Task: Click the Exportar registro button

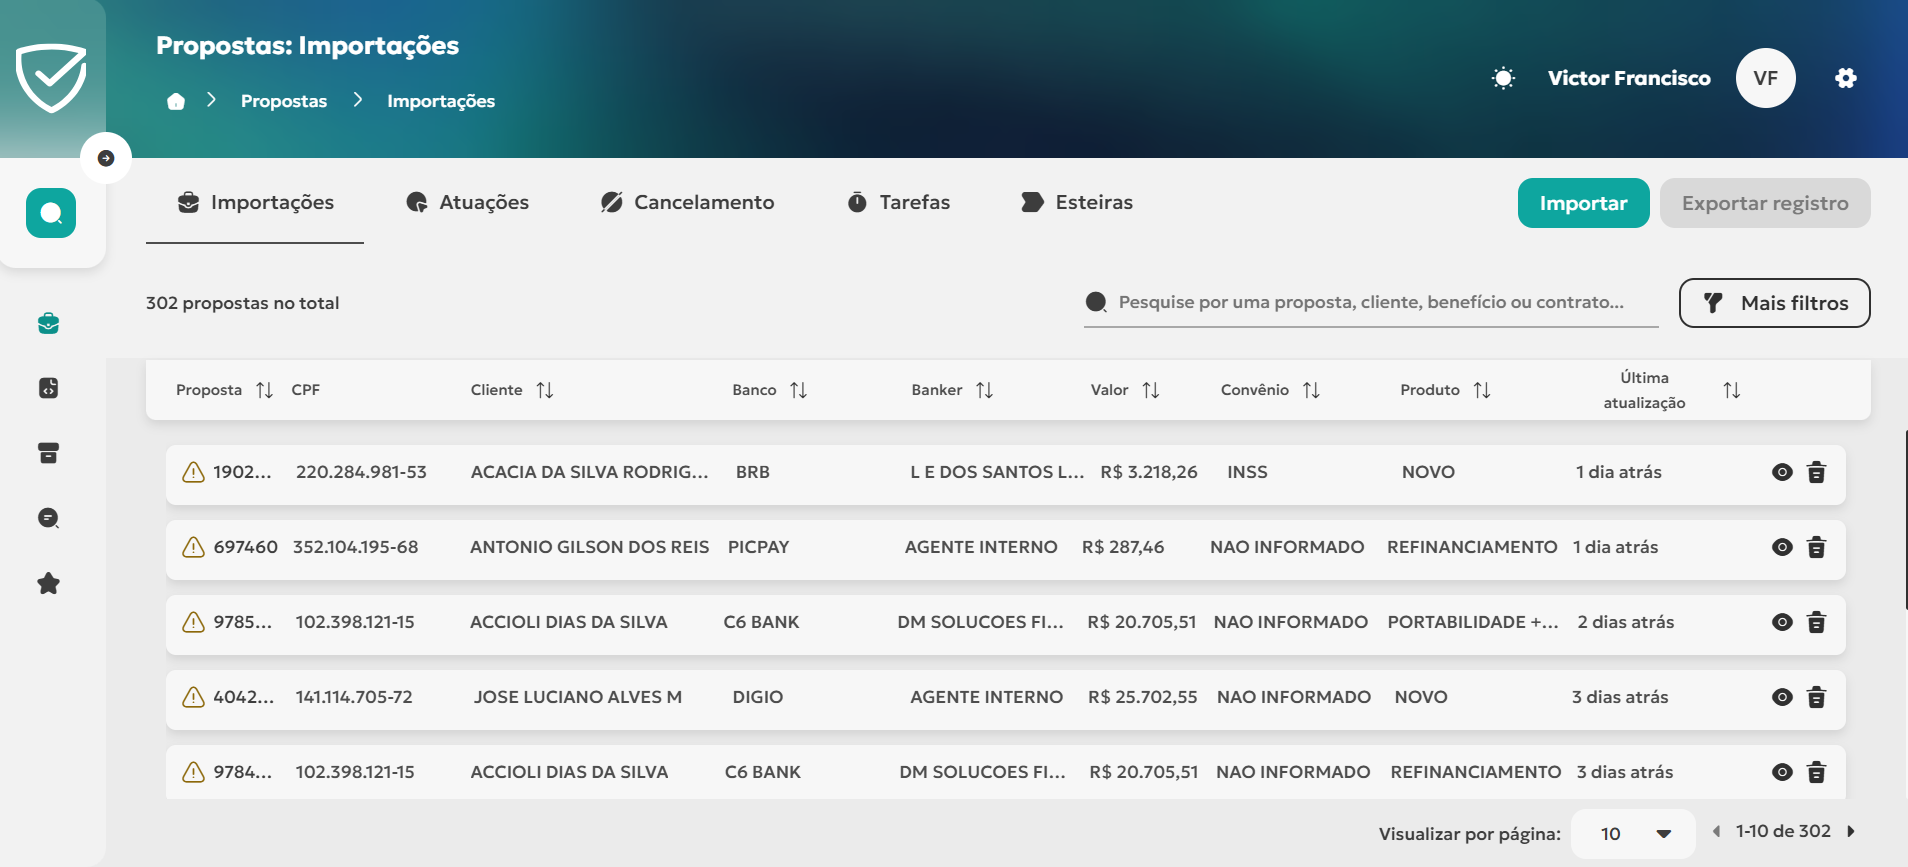Action: (x=1765, y=203)
